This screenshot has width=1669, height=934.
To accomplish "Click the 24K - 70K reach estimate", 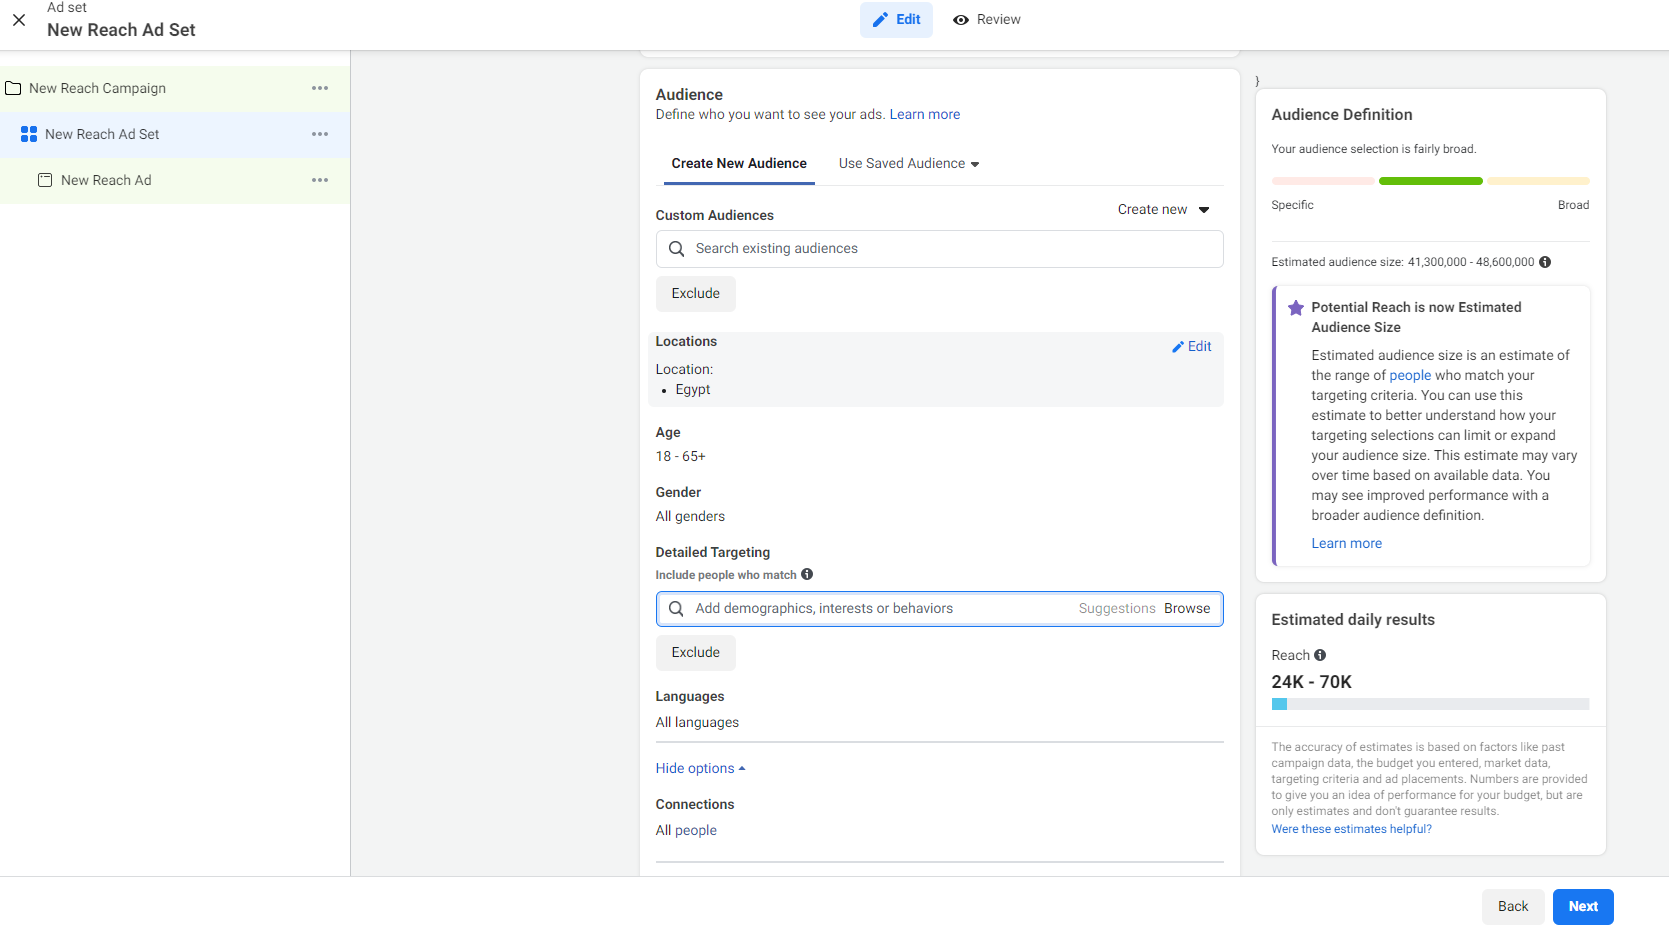I will click(1312, 682).
